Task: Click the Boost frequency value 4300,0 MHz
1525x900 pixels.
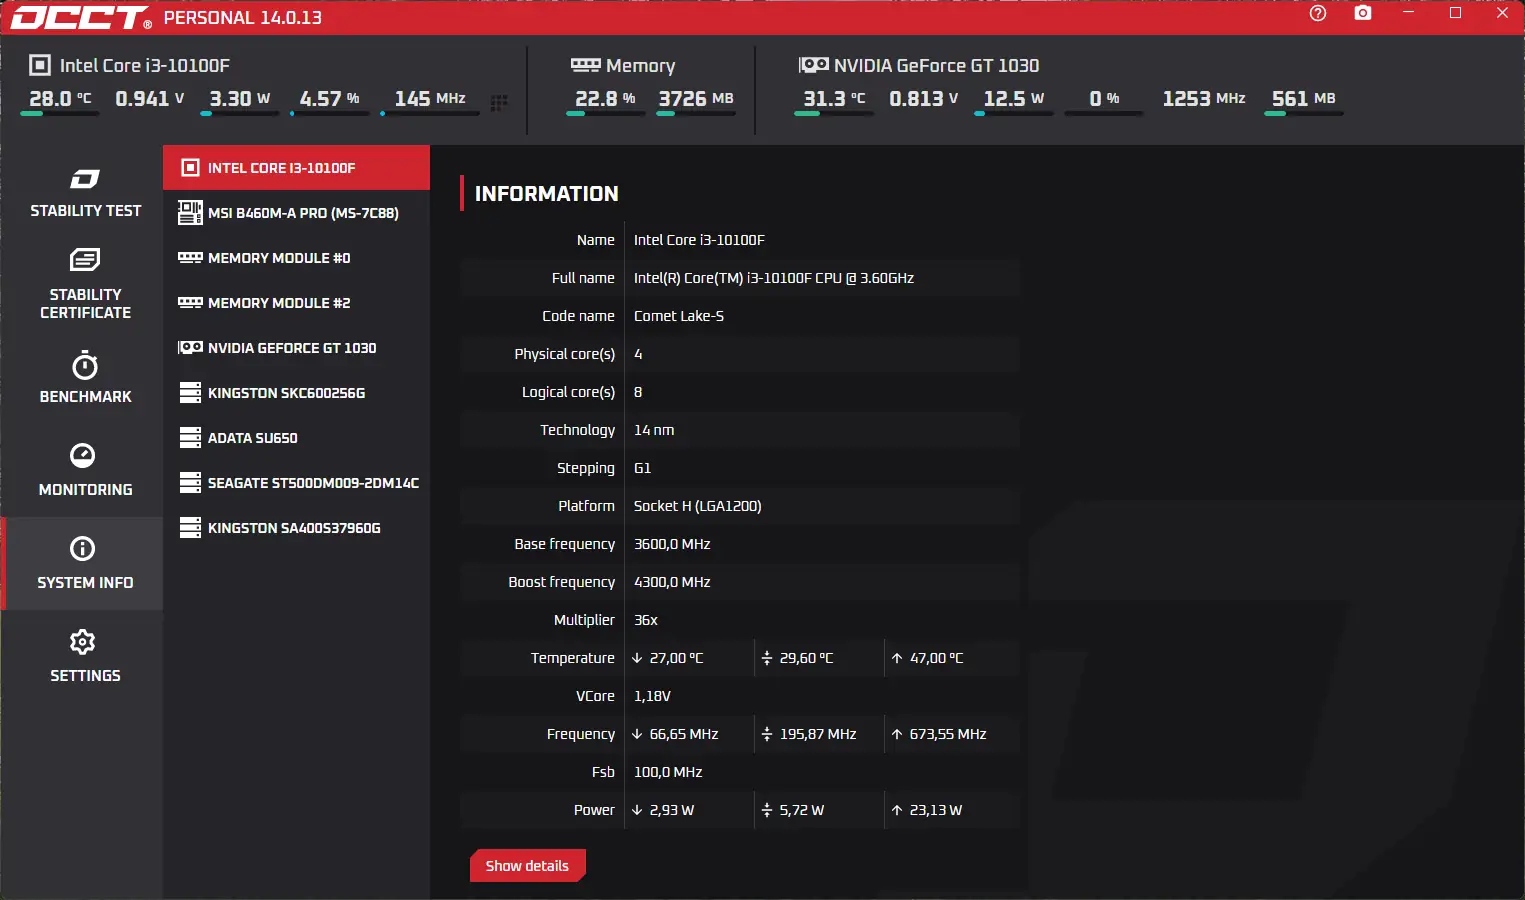Action: point(672,582)
